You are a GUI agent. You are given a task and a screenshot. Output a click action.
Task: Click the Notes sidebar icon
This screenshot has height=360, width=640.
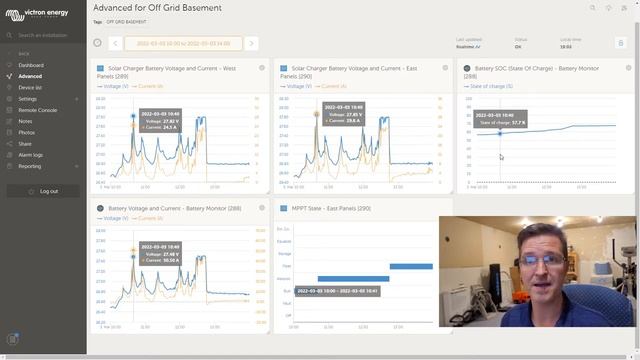pyautogui.click(x=9, y=122)
